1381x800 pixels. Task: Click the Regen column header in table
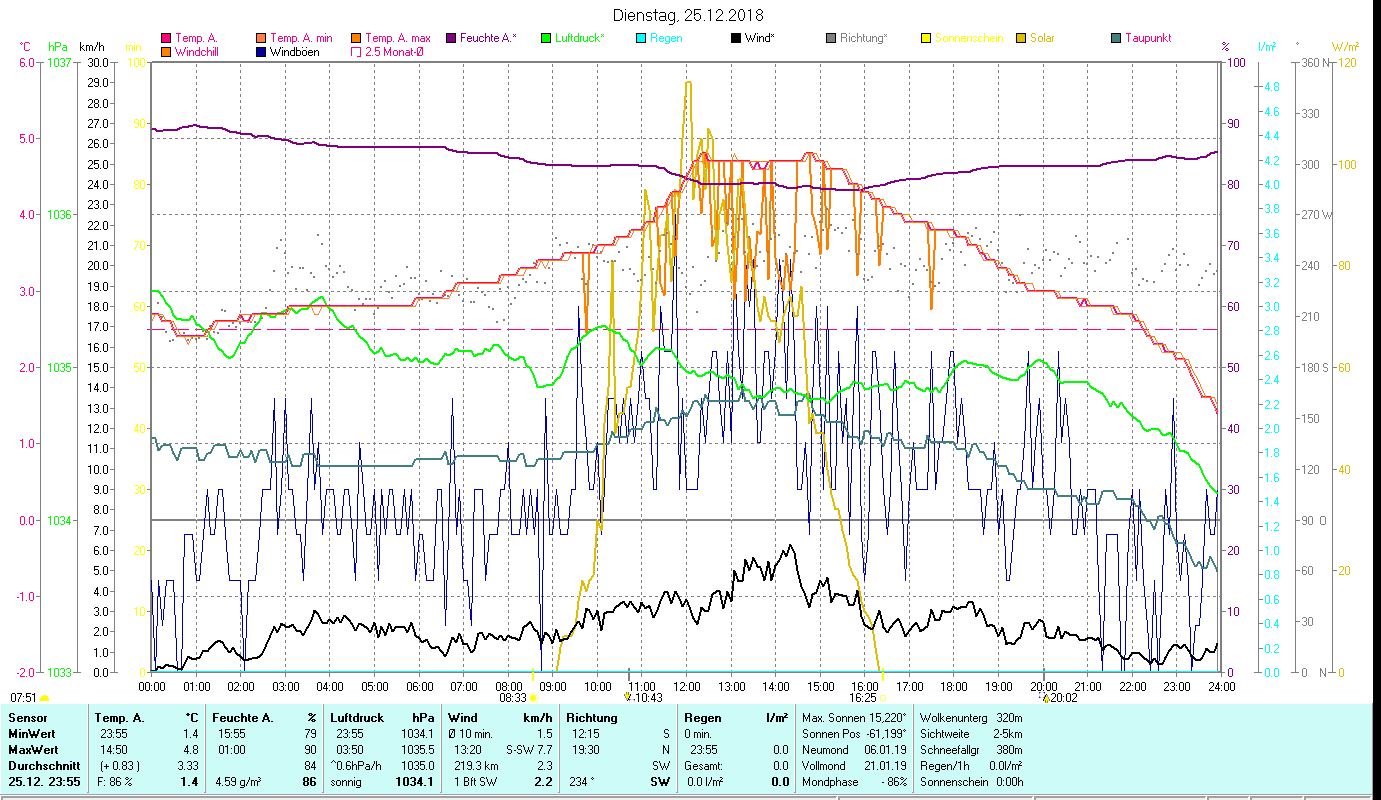701,718
